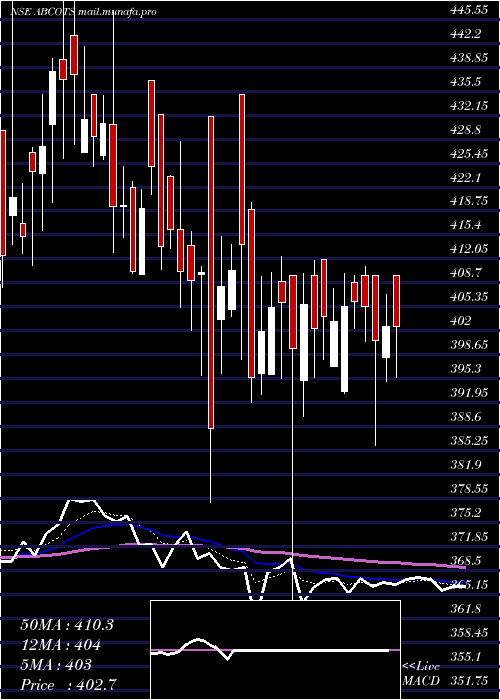Viewport: 500px width, 700px height.
Task: Click the 438.85 price axis label
Action: tap(469, 58)
